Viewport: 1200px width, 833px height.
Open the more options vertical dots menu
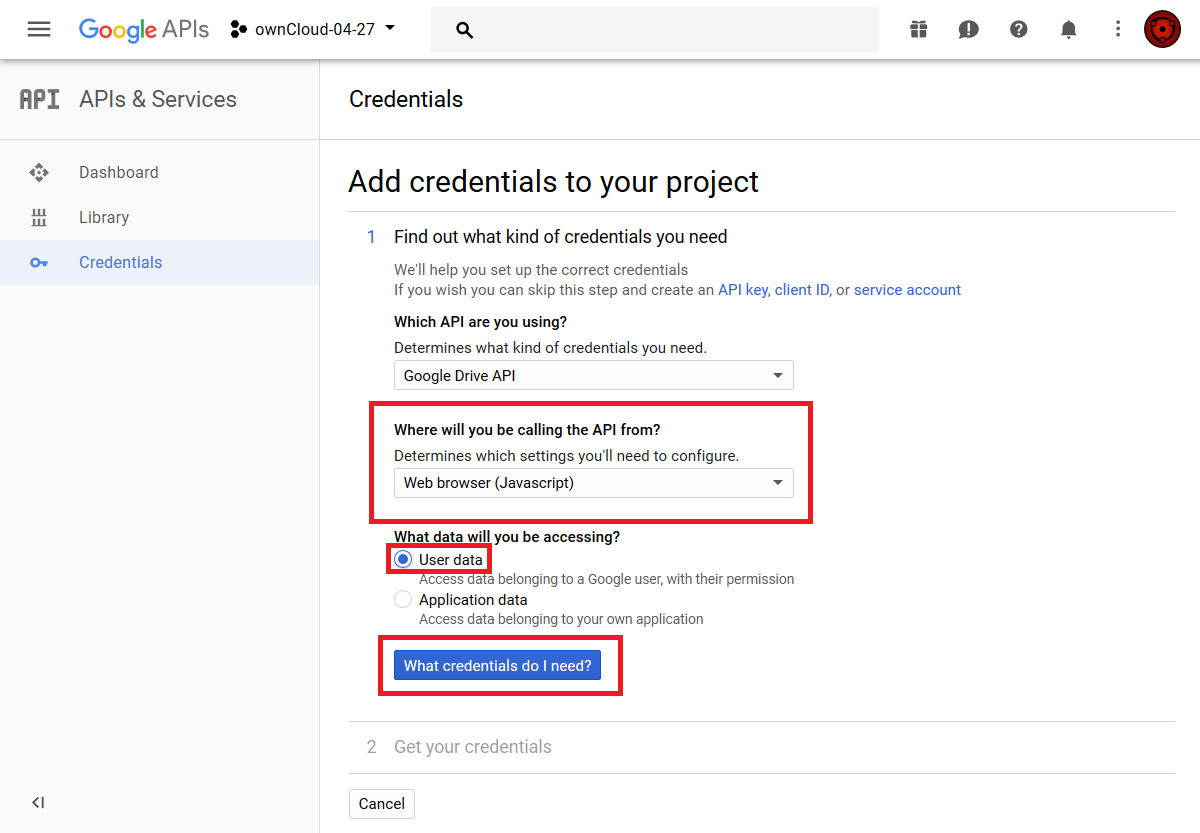click(1118, 29)
